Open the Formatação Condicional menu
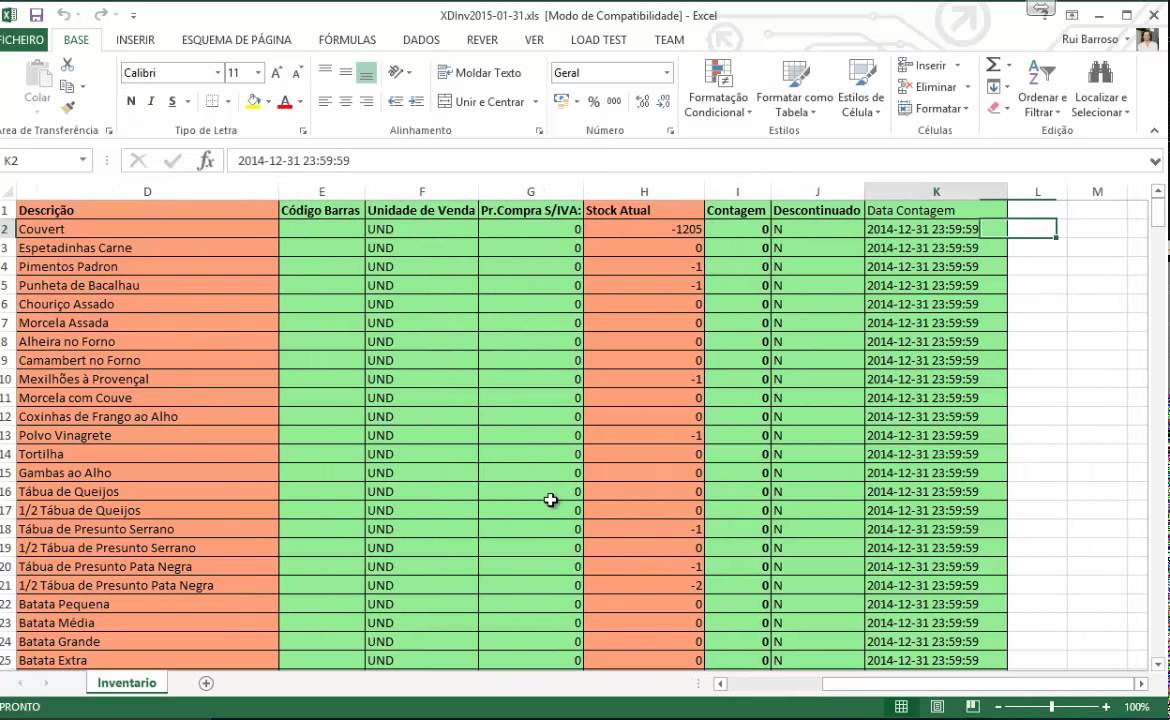 pyautogui.click(x=718, y=88)
